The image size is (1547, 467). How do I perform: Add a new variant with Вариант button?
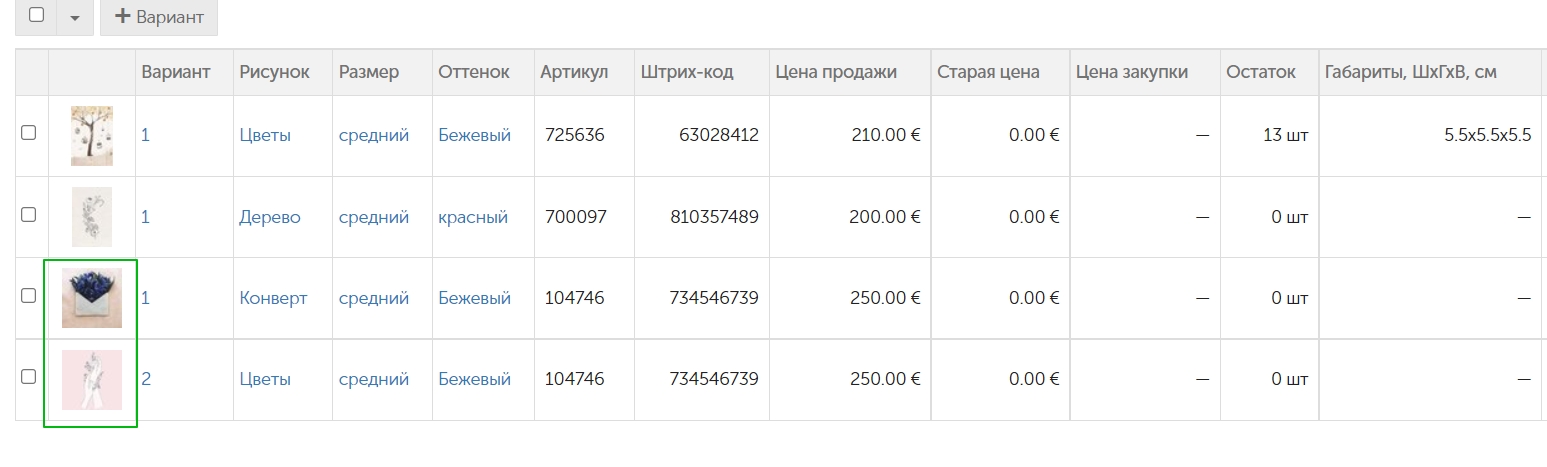coord(159,17)
